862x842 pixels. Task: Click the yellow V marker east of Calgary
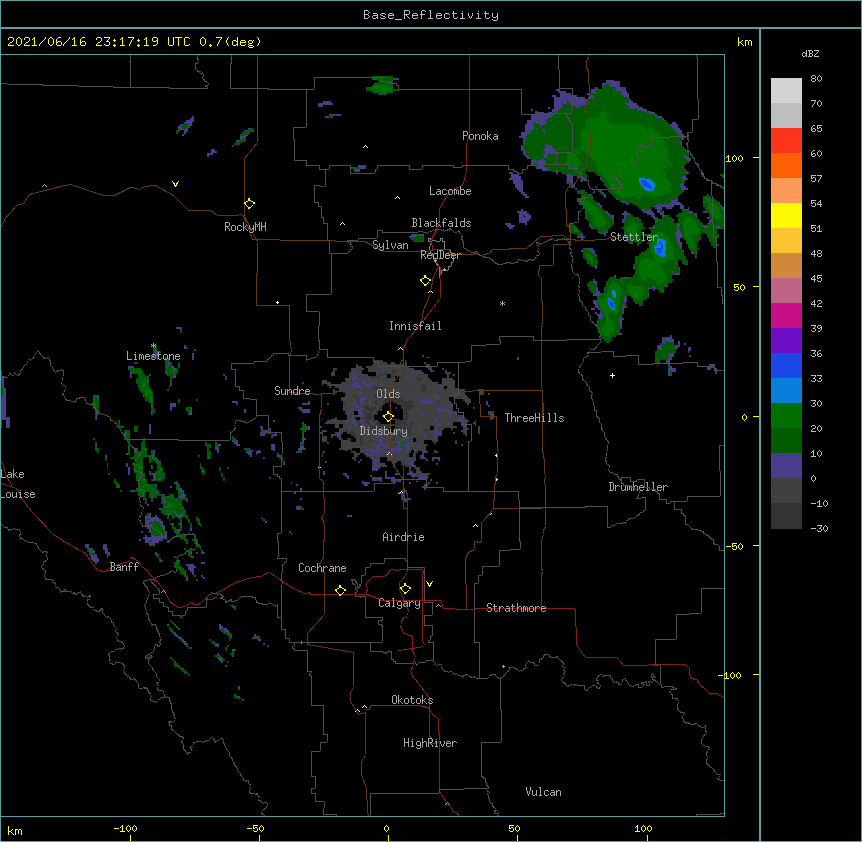429,584
